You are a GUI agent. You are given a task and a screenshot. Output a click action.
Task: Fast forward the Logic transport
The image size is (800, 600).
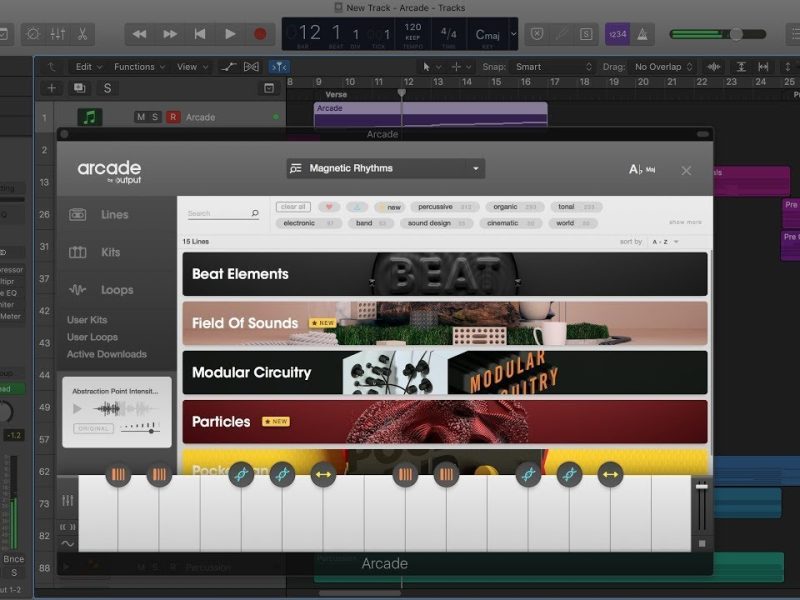[x=170, y=34]
